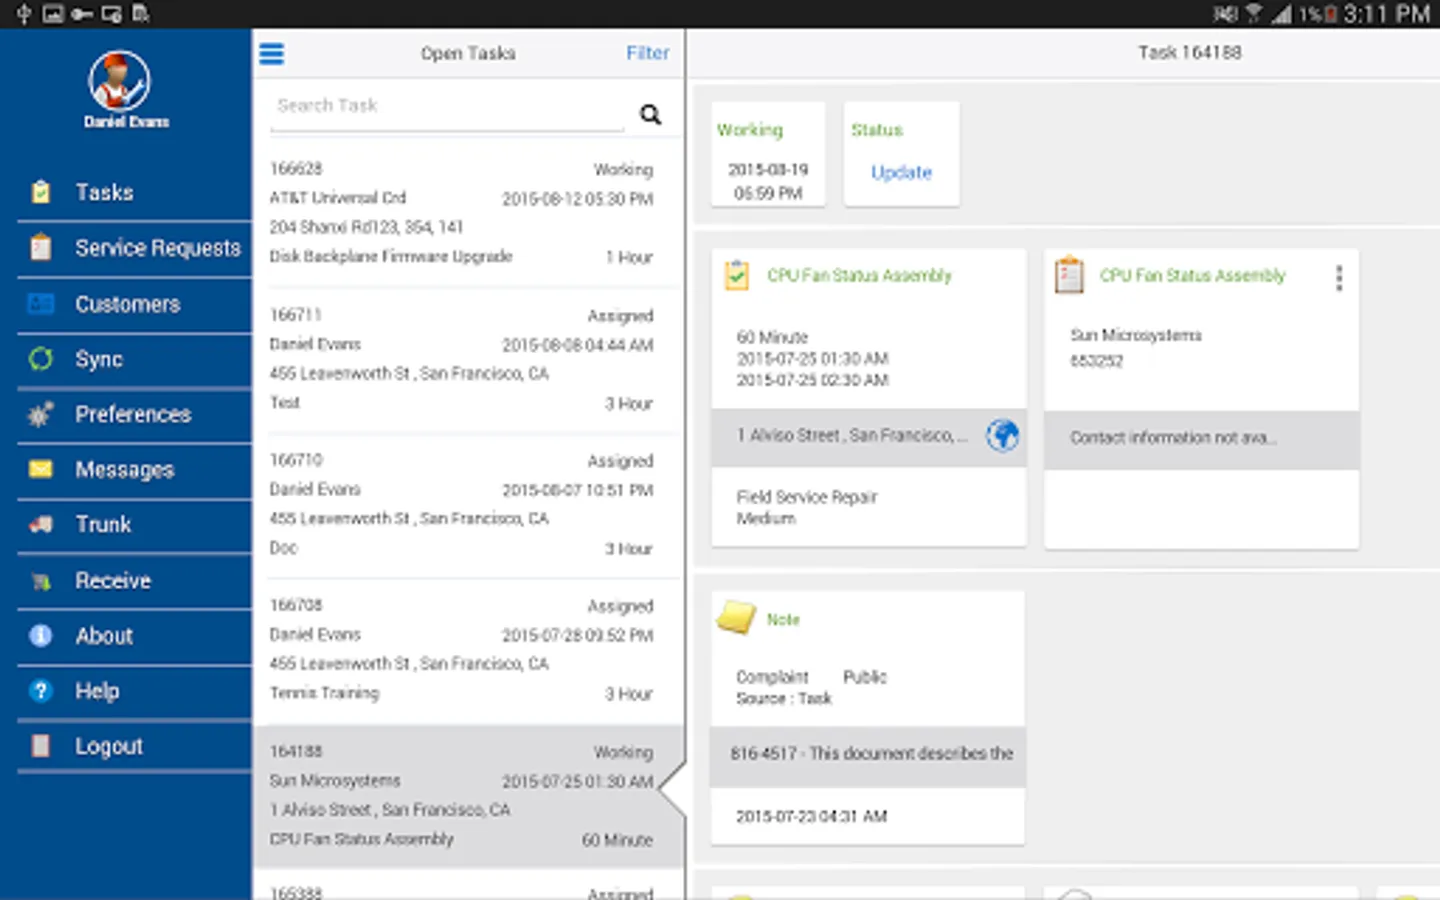Open the hamburger menu icon
1440x900 pixels.
pyautogui.click(x=272, y=54)
